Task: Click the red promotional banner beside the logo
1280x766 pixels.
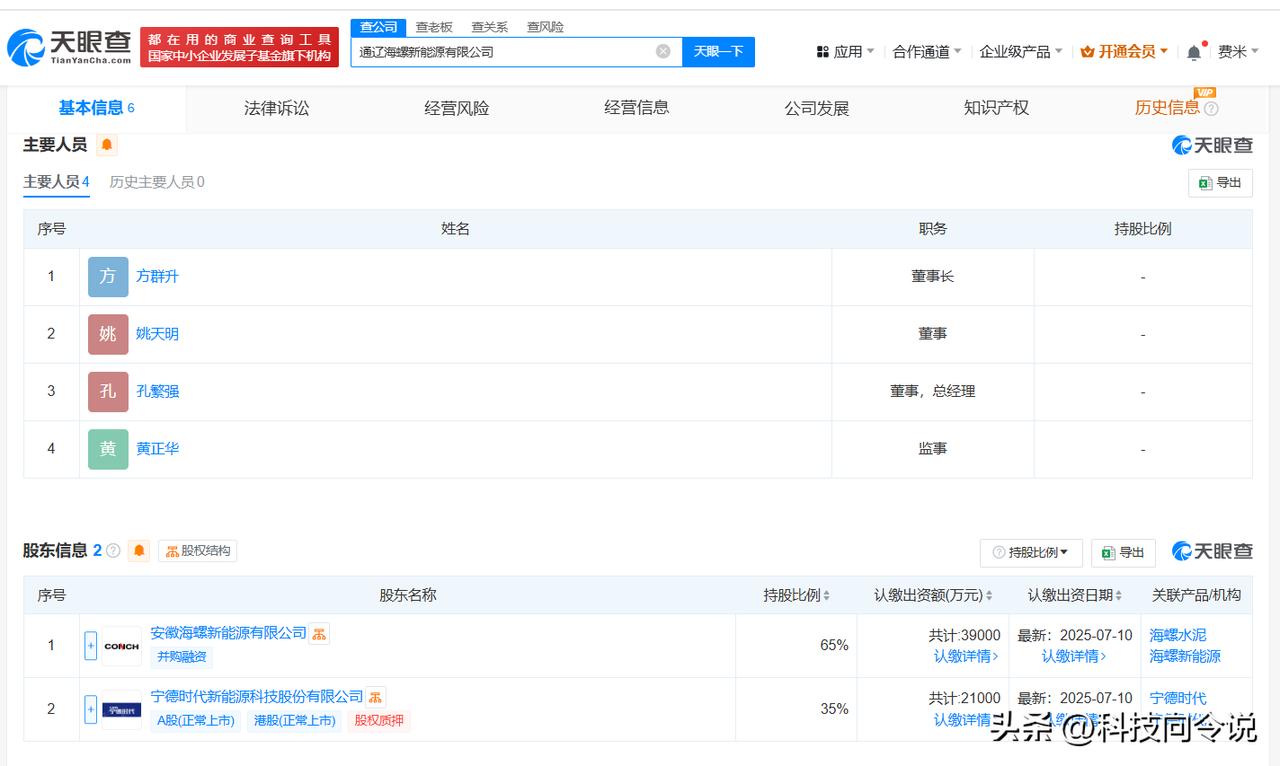Action: pyautogui.click(x=240, y=47)
